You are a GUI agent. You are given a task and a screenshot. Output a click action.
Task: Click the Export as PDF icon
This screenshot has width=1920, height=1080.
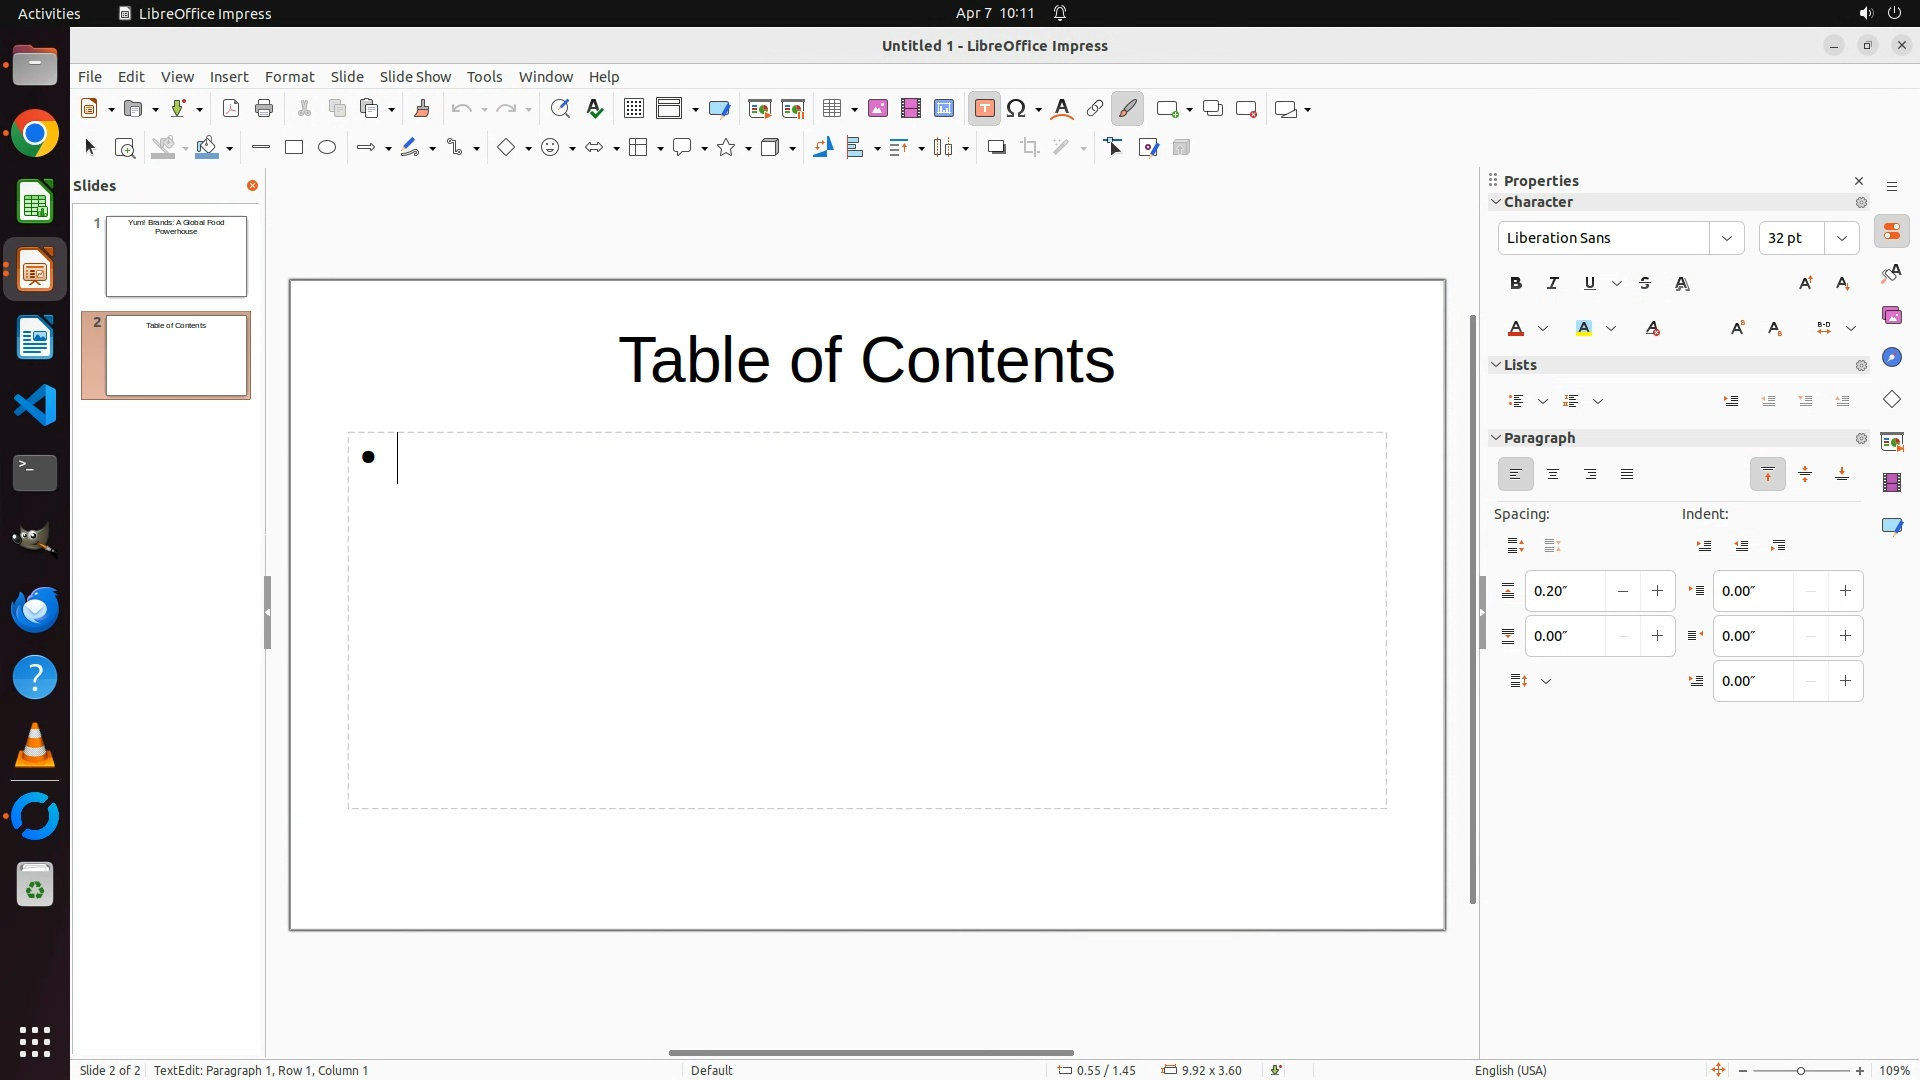tap(231, 109)
